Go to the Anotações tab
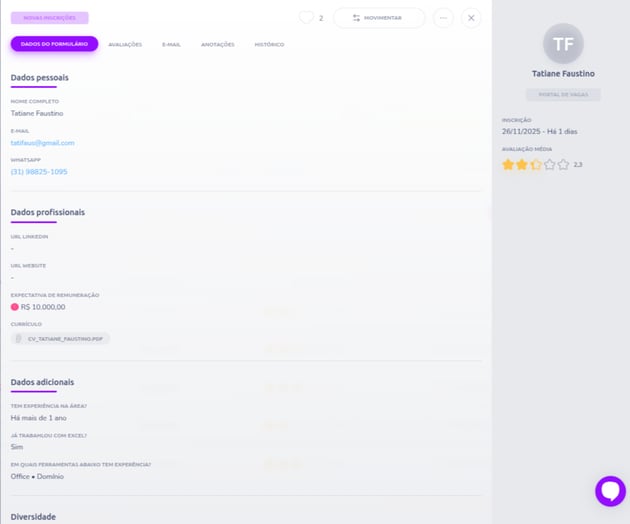 tap(217, 44)
